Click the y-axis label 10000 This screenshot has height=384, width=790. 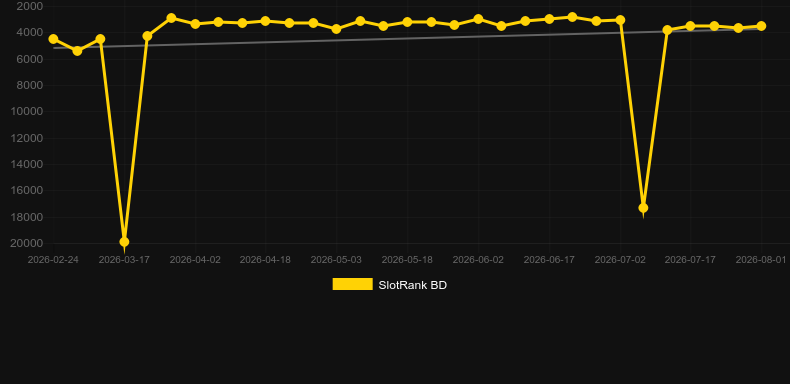[27, 111]
